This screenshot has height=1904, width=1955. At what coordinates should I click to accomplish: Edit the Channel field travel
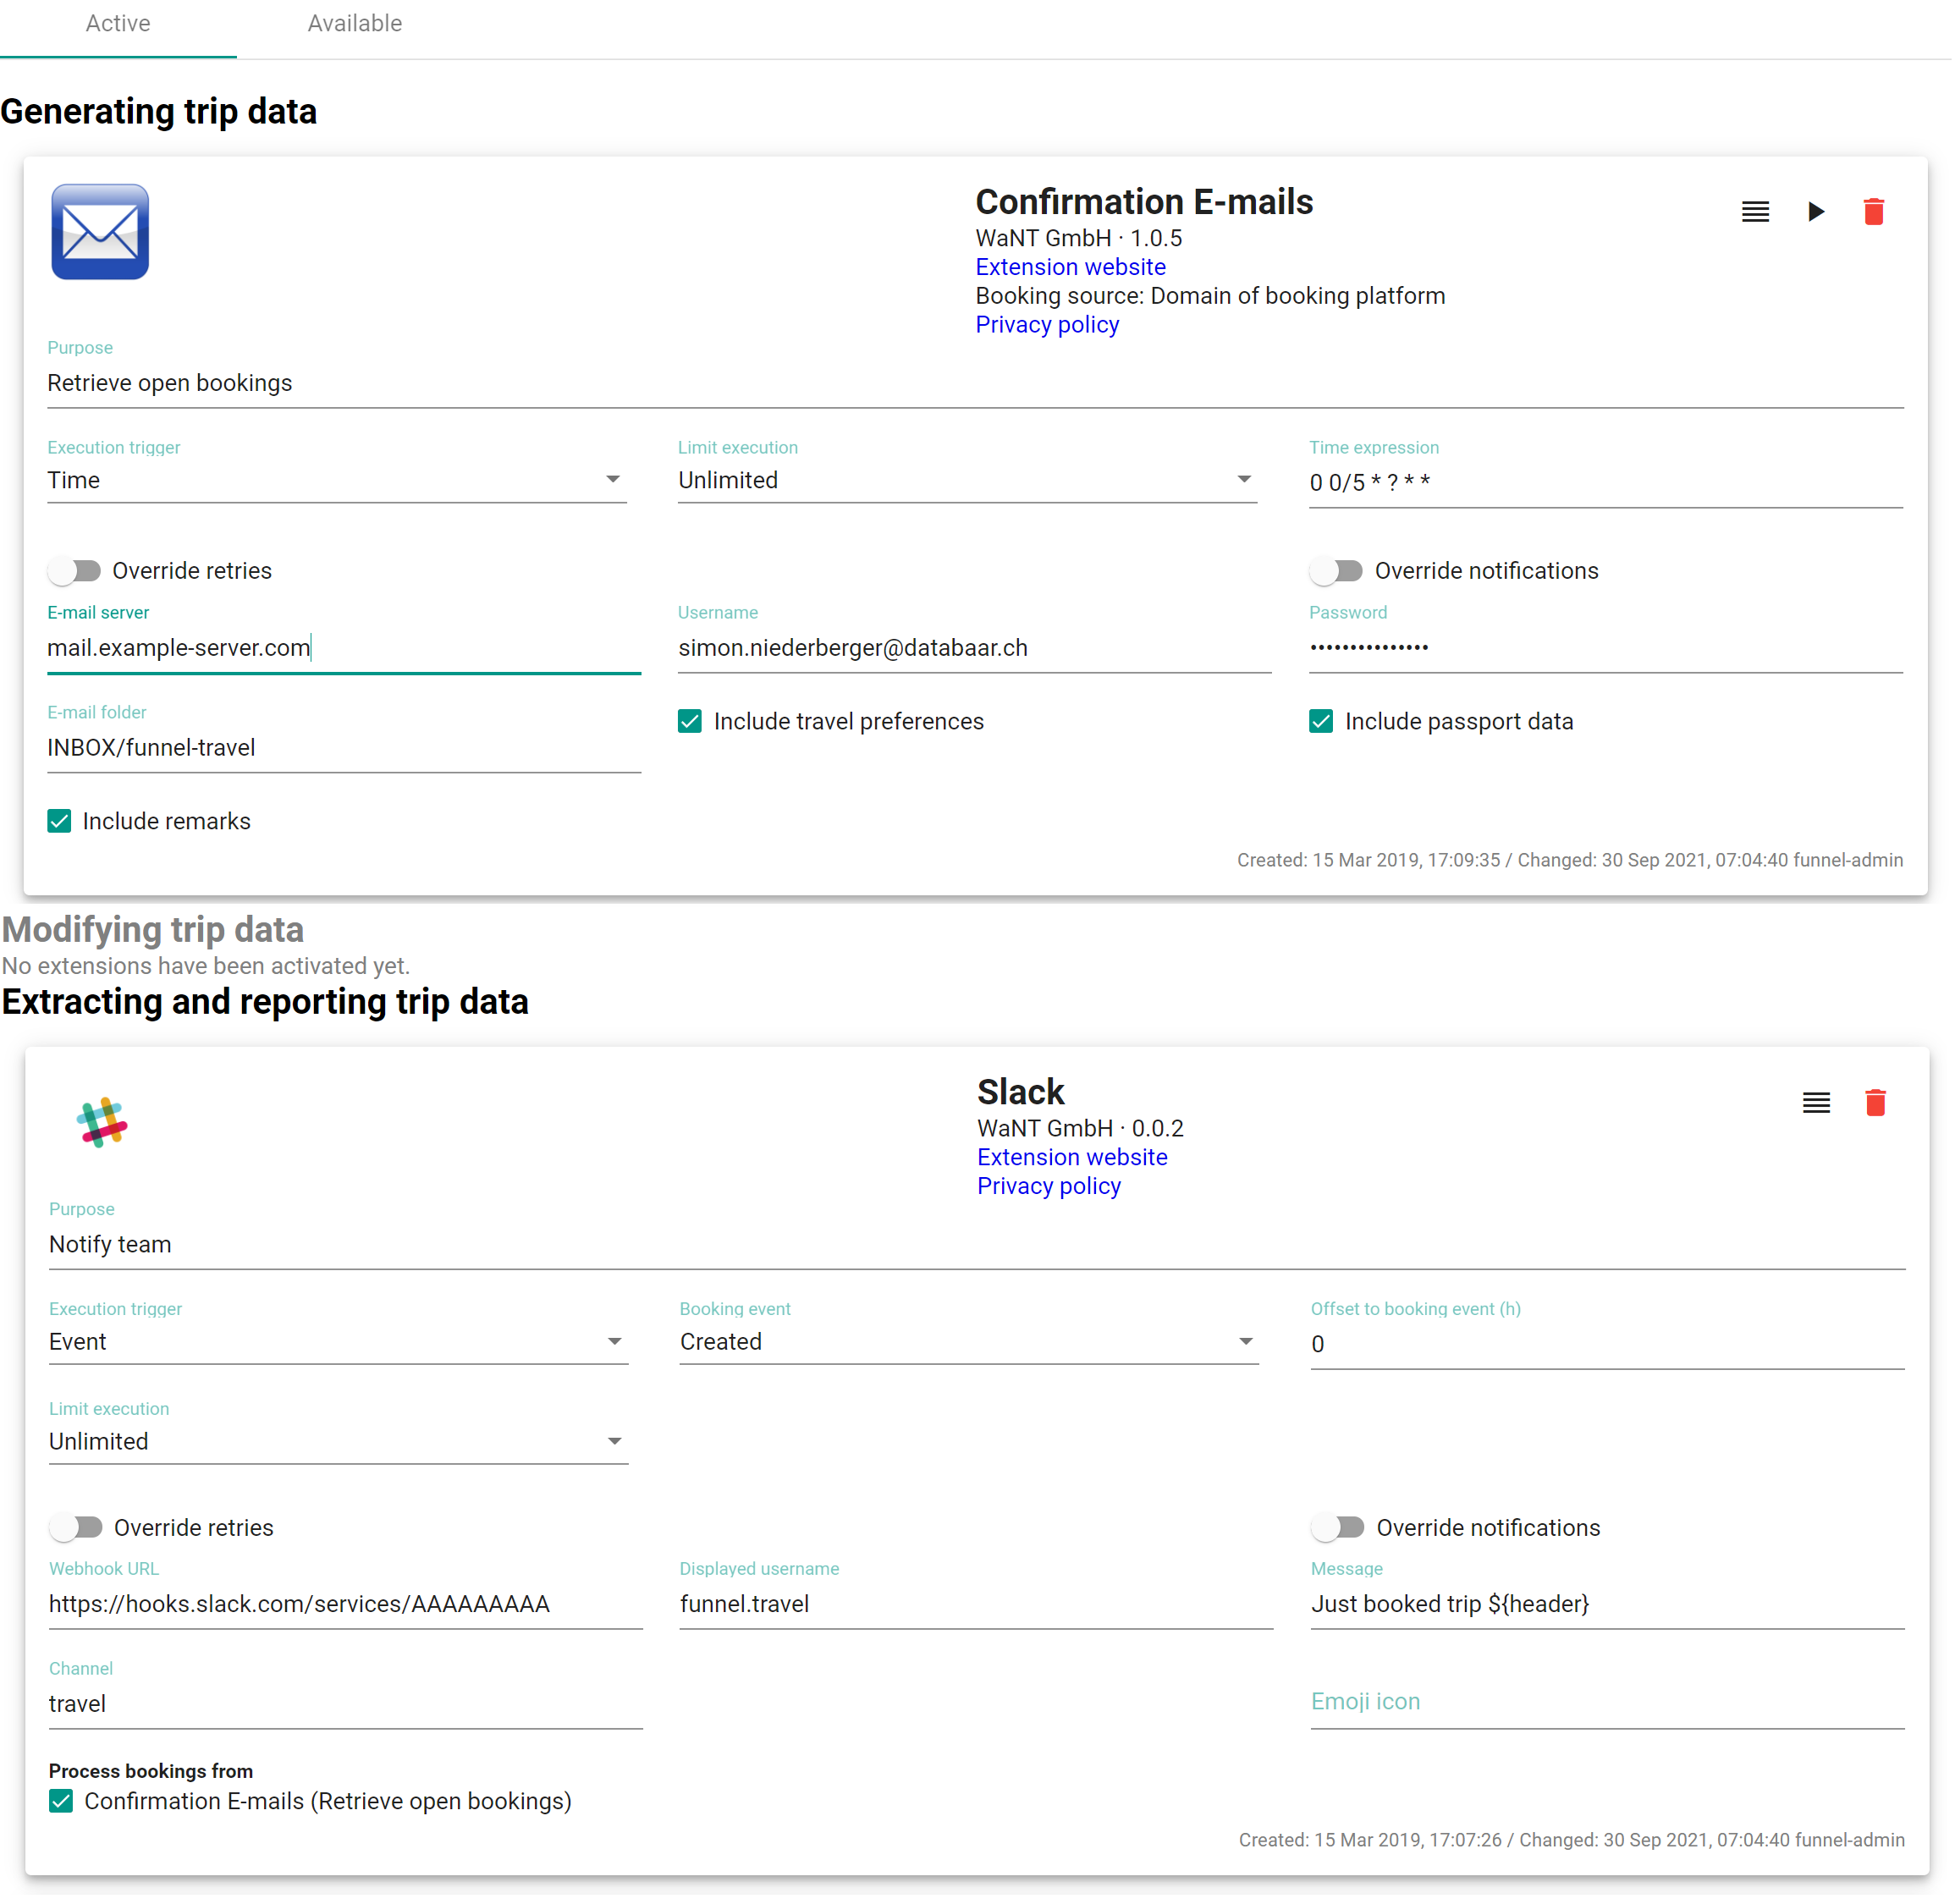click(x=347, y=1707)
